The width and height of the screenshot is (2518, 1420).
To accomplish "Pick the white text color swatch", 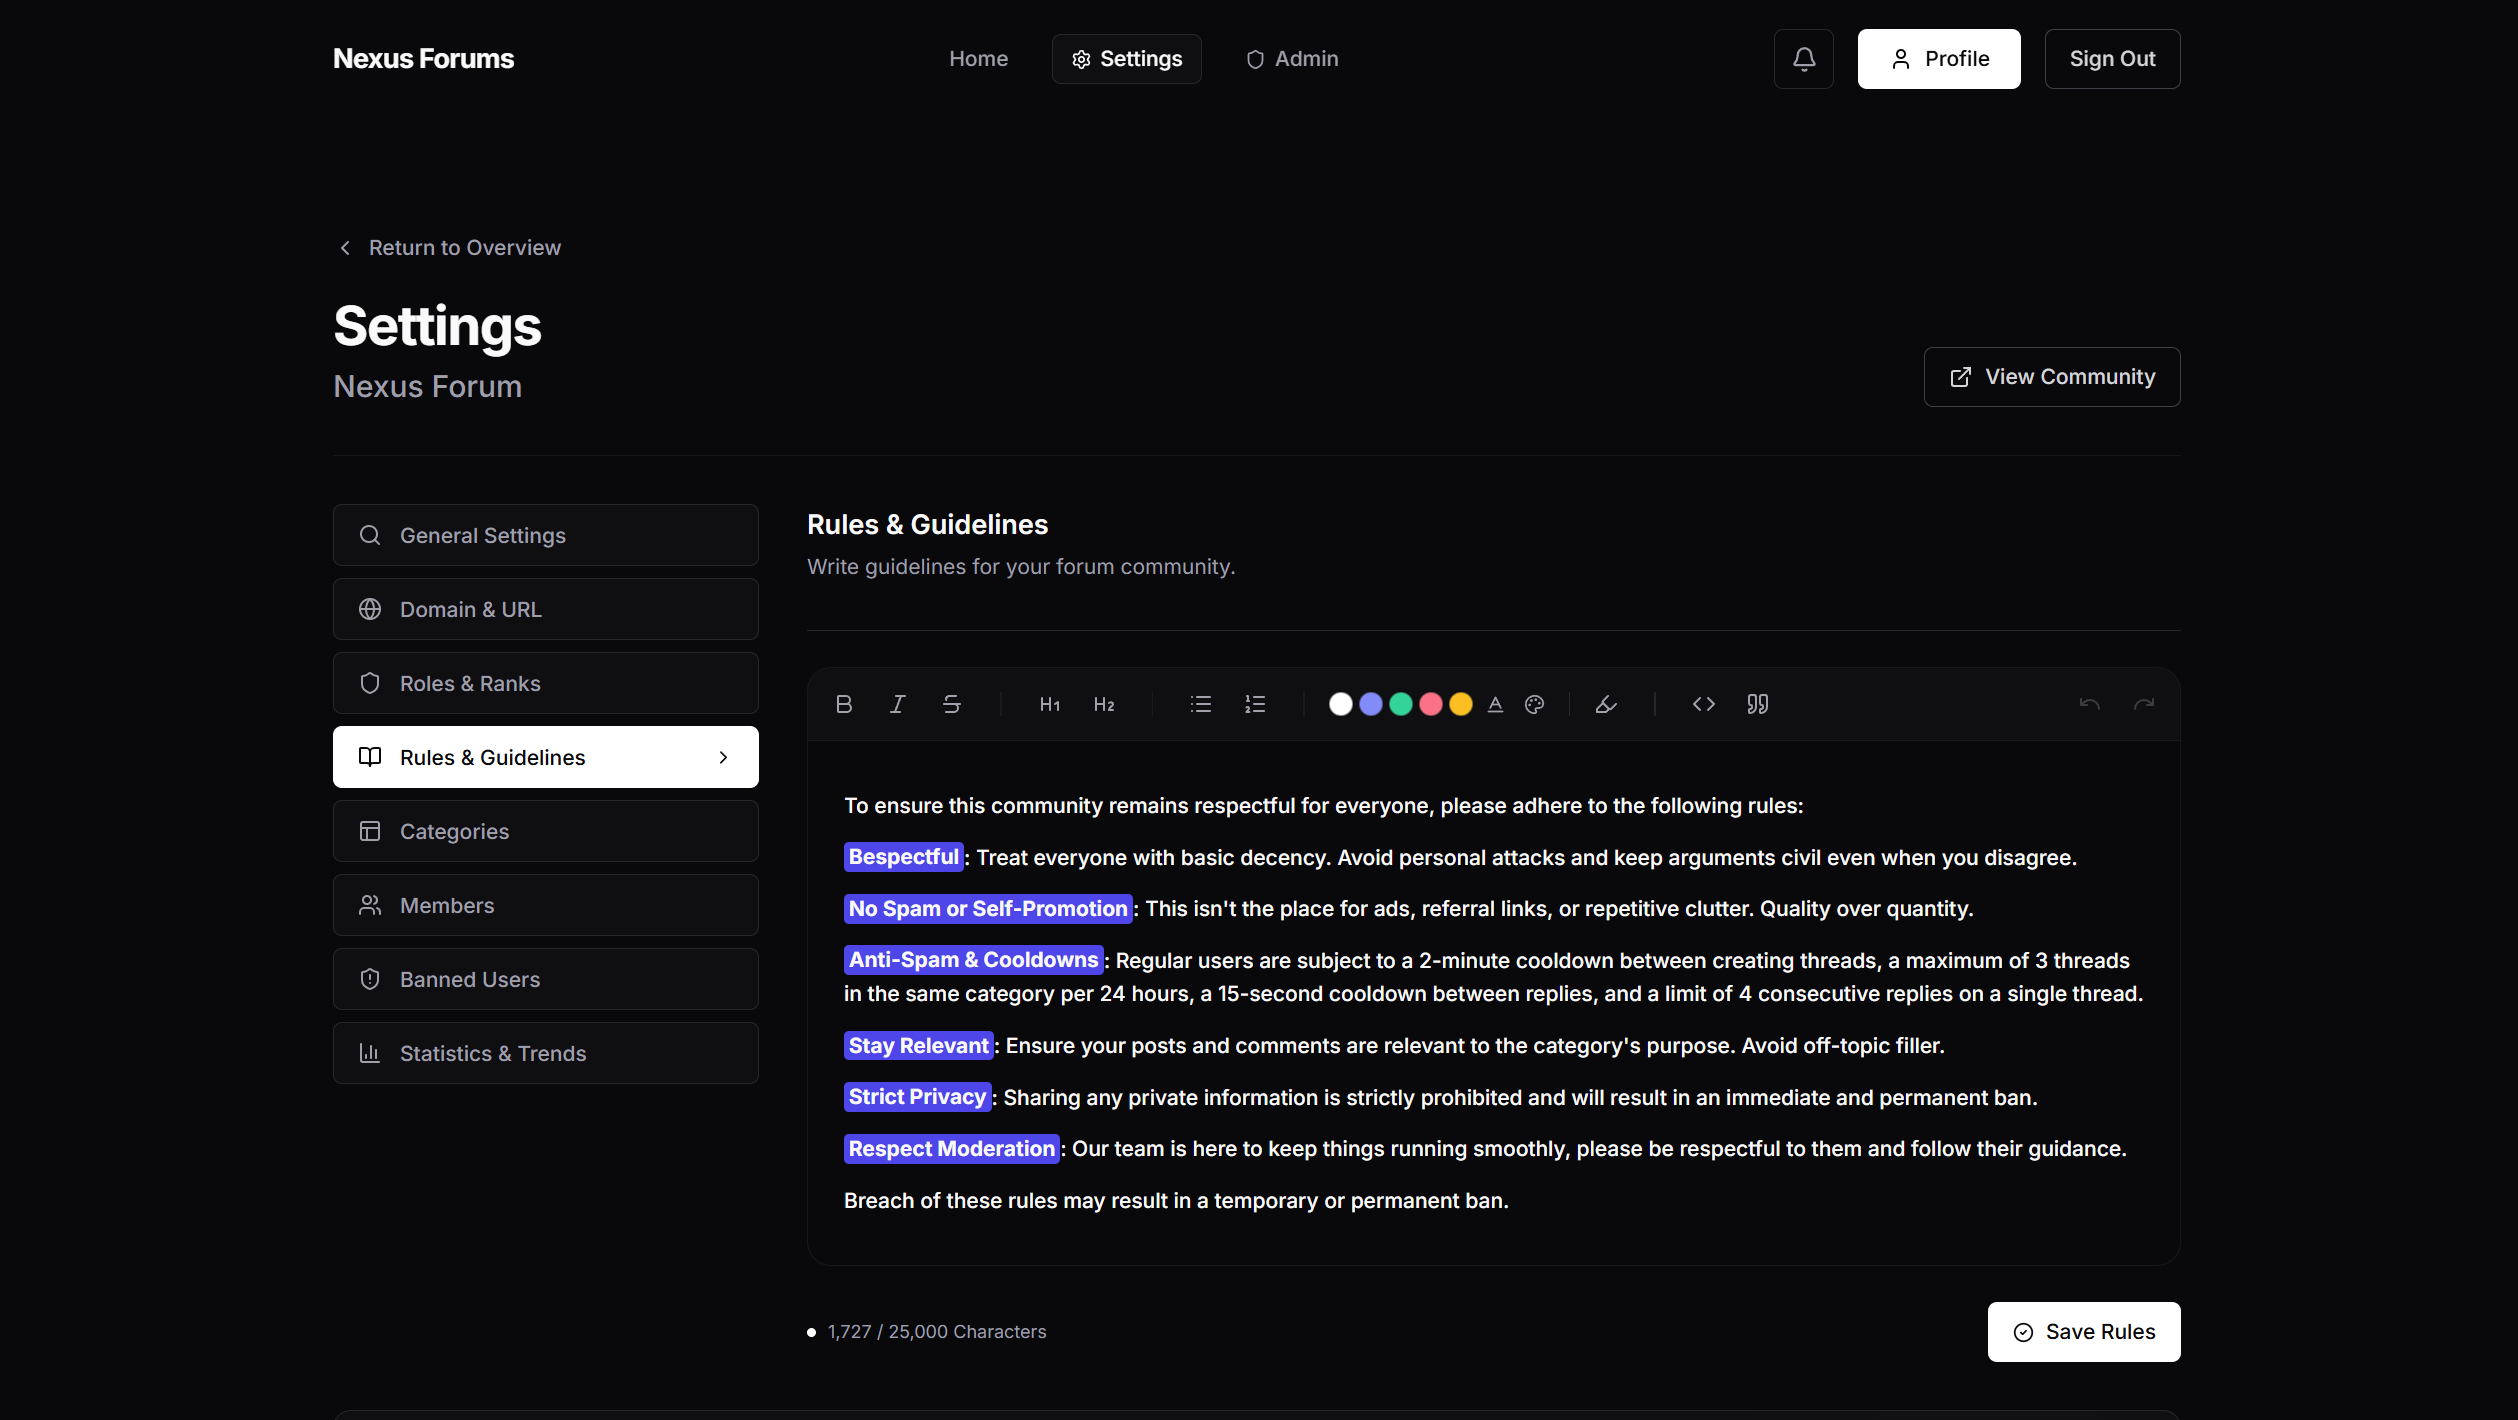I will coord(1341,705).
